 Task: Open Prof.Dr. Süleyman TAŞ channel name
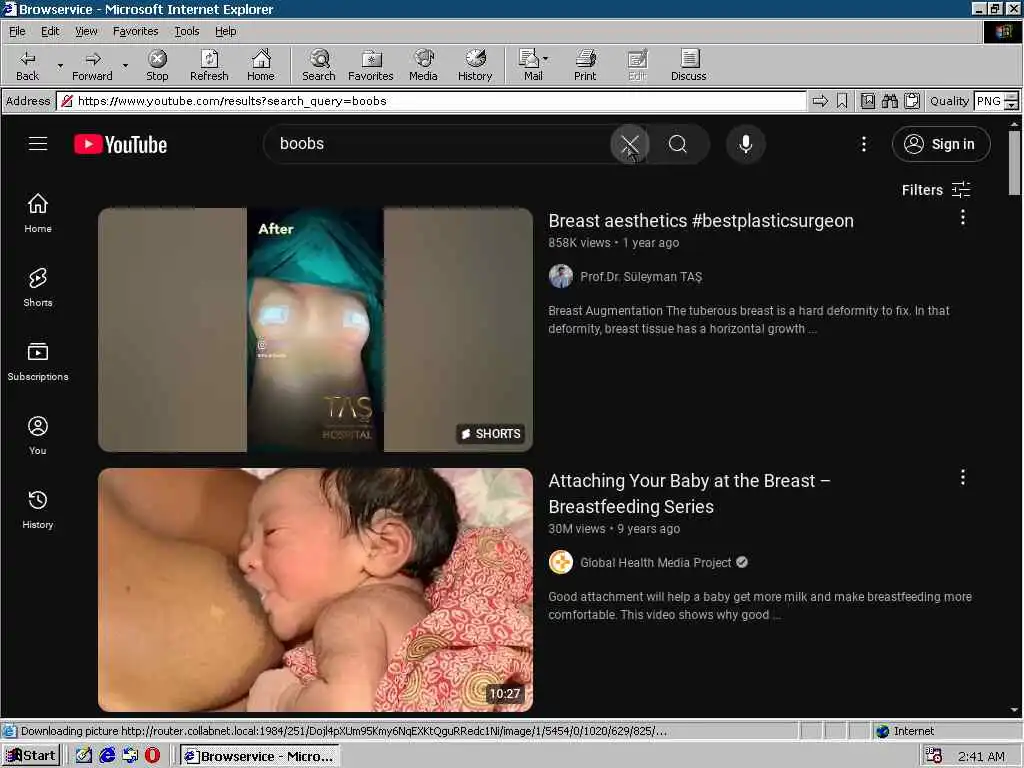pyautogui.click(x=641, y=277)
